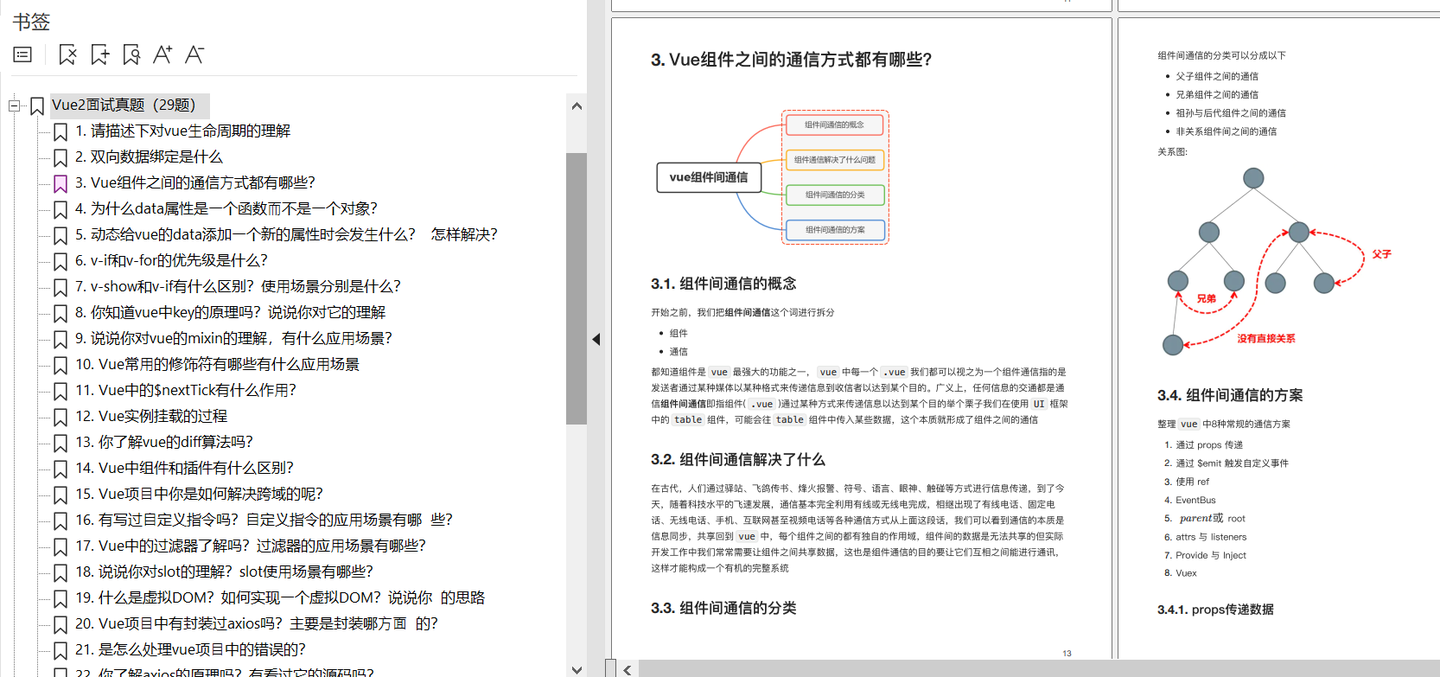The height and width of the screenshot is (677, 1440).
Task: Click the find bookmark icon
Action: [x=131, y=55]
